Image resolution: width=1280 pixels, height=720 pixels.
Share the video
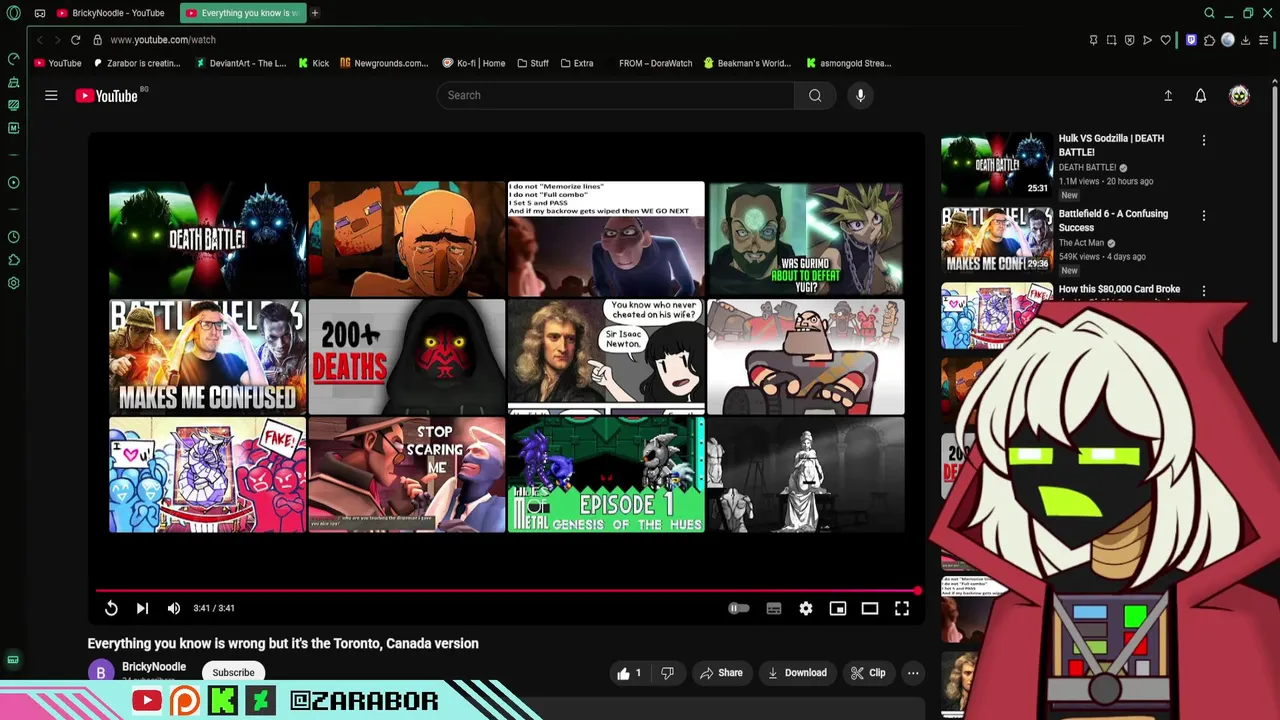tap(721, 673)
